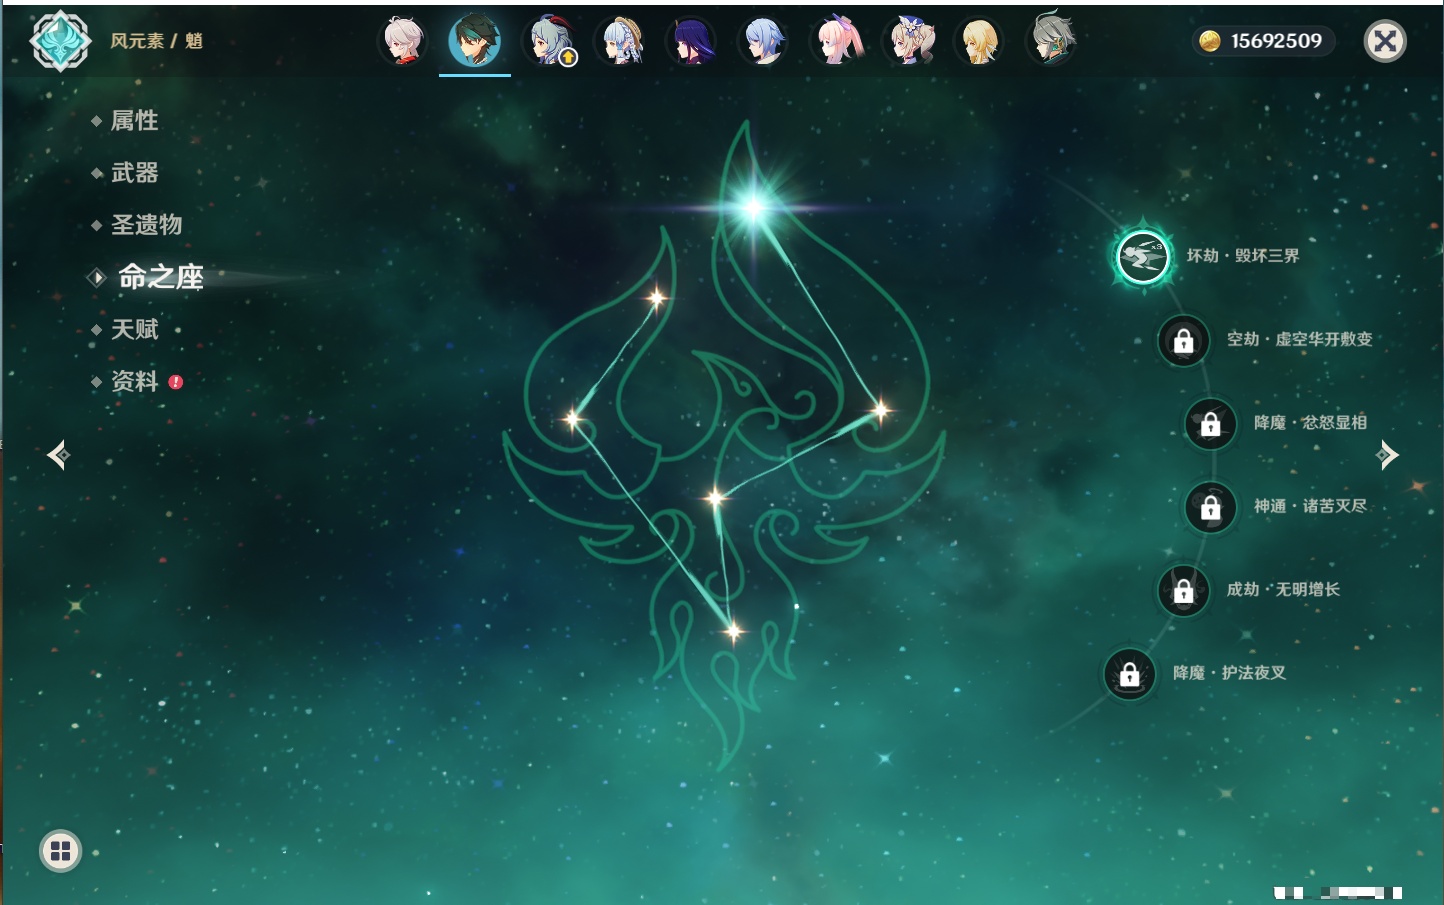This screenshot has height=905, width=1444.
Task: Click the 神通·诸苦灭尽 constellation label
Action: pos(1310,506)
